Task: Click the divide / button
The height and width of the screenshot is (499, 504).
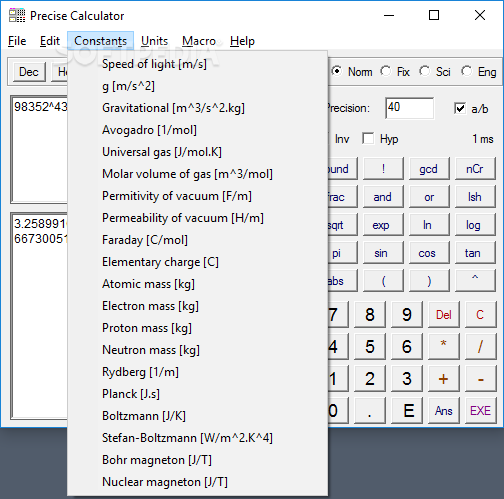Action: tap(480, 346)
